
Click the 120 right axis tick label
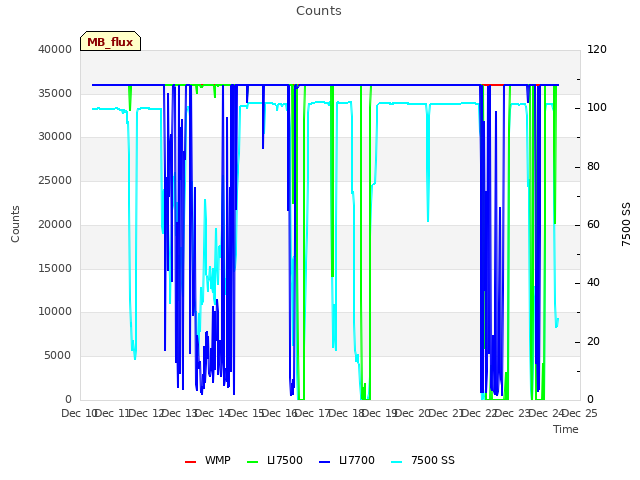597,49
